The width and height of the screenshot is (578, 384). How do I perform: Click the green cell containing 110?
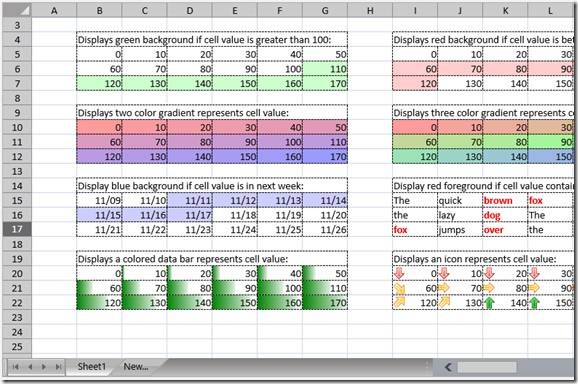tap(325, 69)
